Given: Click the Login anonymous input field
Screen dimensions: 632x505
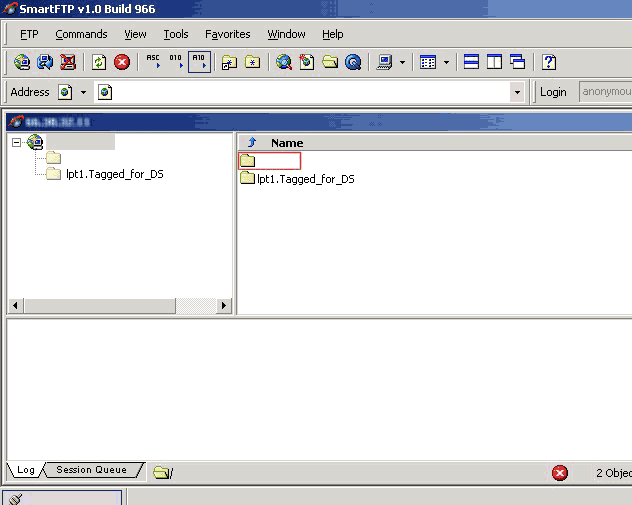Looking at the screenshot, I should point(605,92).
